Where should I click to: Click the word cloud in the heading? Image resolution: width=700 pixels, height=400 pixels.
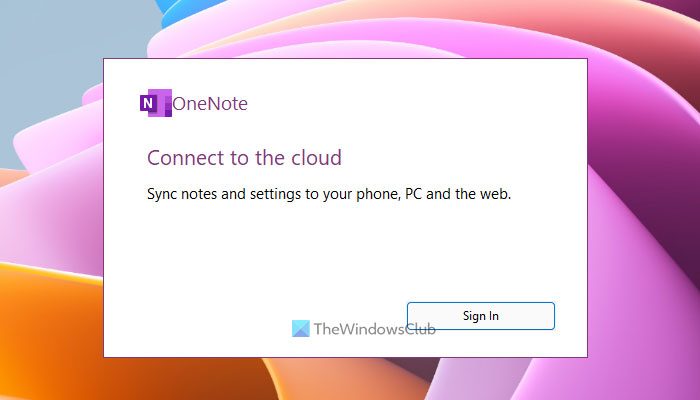point(317,158)
